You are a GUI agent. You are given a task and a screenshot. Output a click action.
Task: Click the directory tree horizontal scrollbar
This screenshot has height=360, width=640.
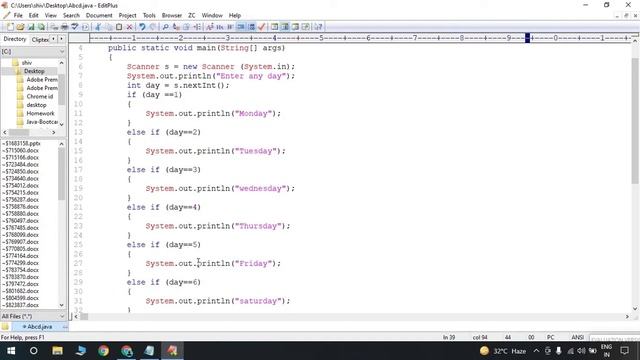point(29,132)
